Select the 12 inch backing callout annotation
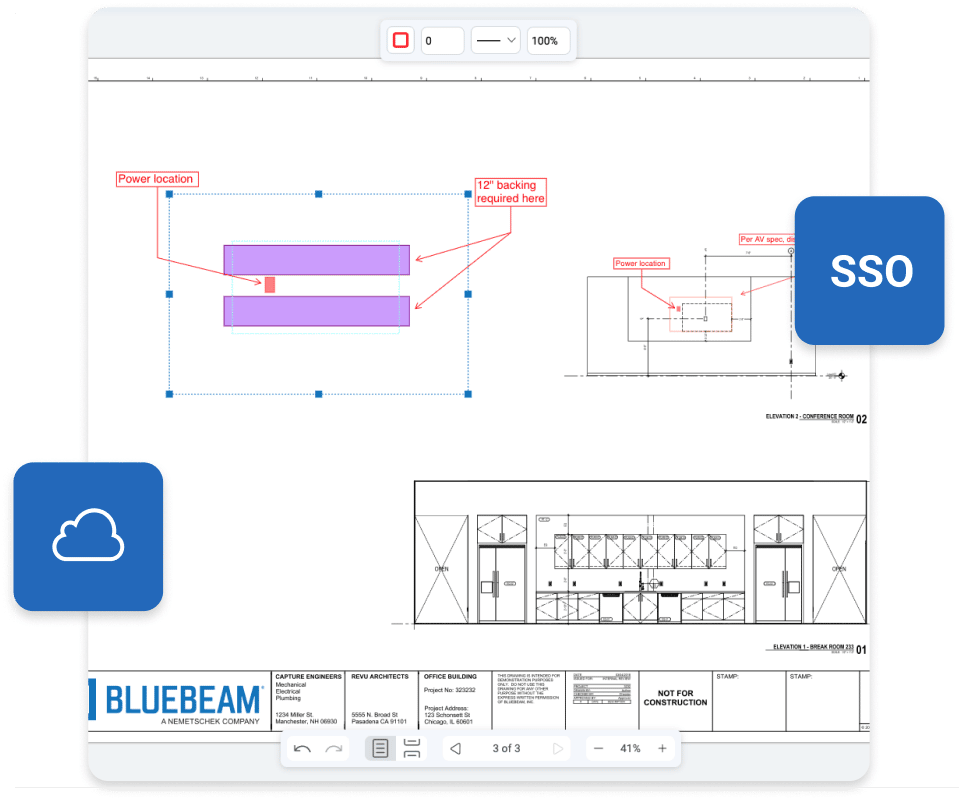The height and width of the screenshot is (799, 959). (x=509, y=191)
